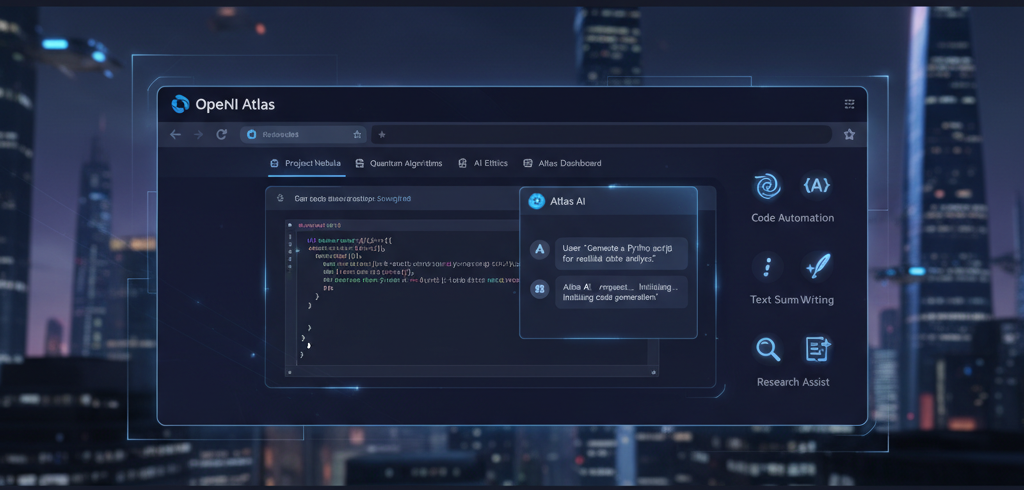Click the browser back arrow

[x=176, y=134]
